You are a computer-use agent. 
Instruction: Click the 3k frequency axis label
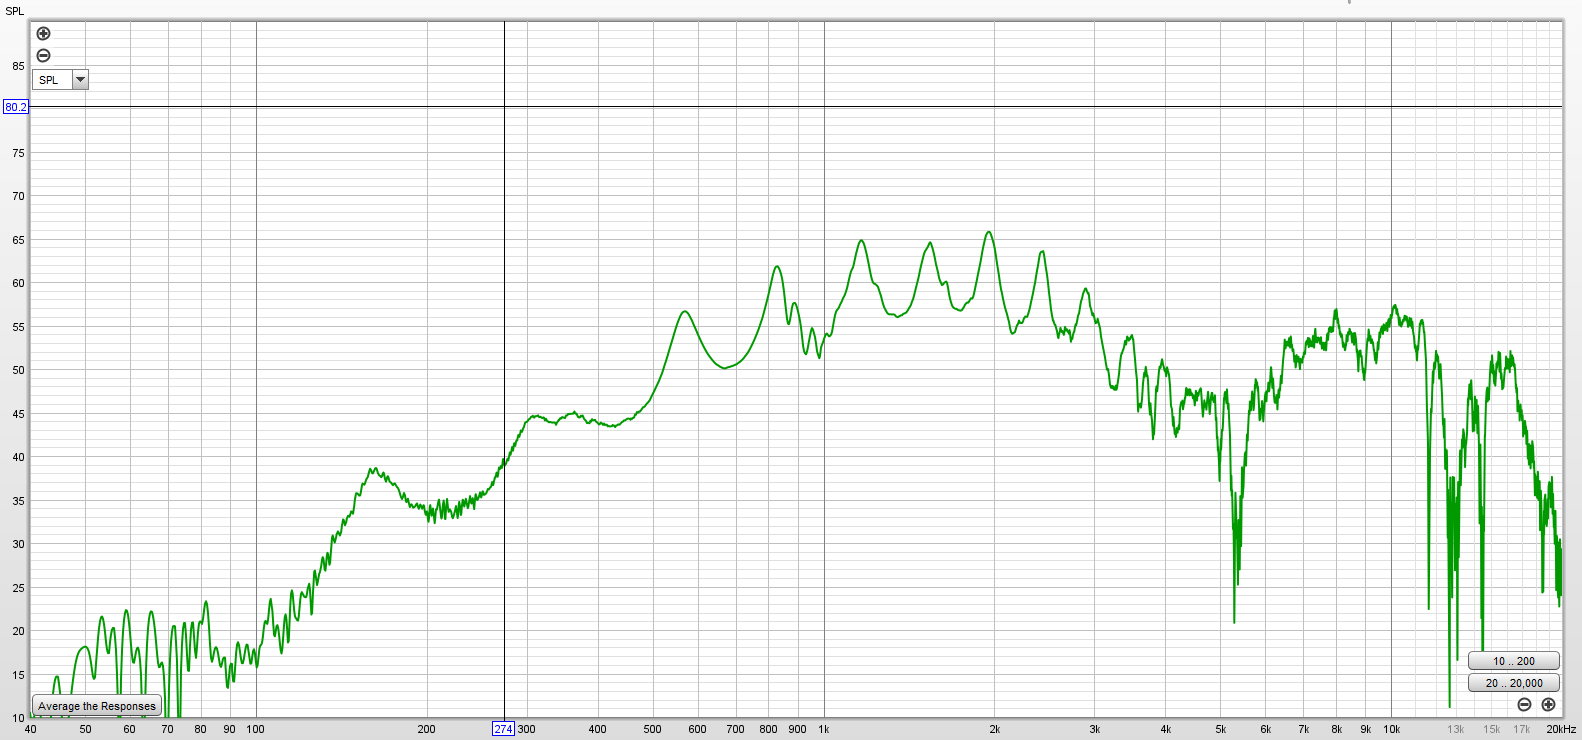tap(1095, 729)
